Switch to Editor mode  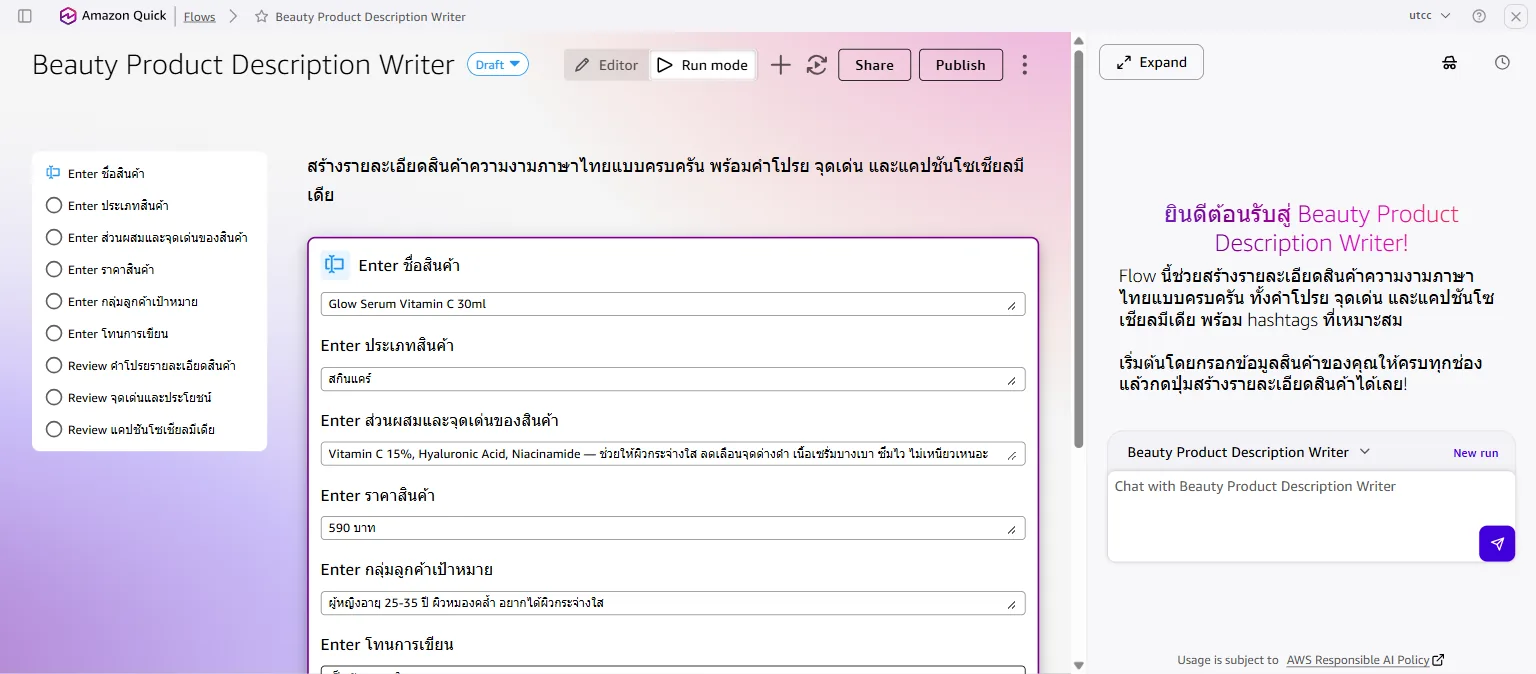tap(607, 65)
